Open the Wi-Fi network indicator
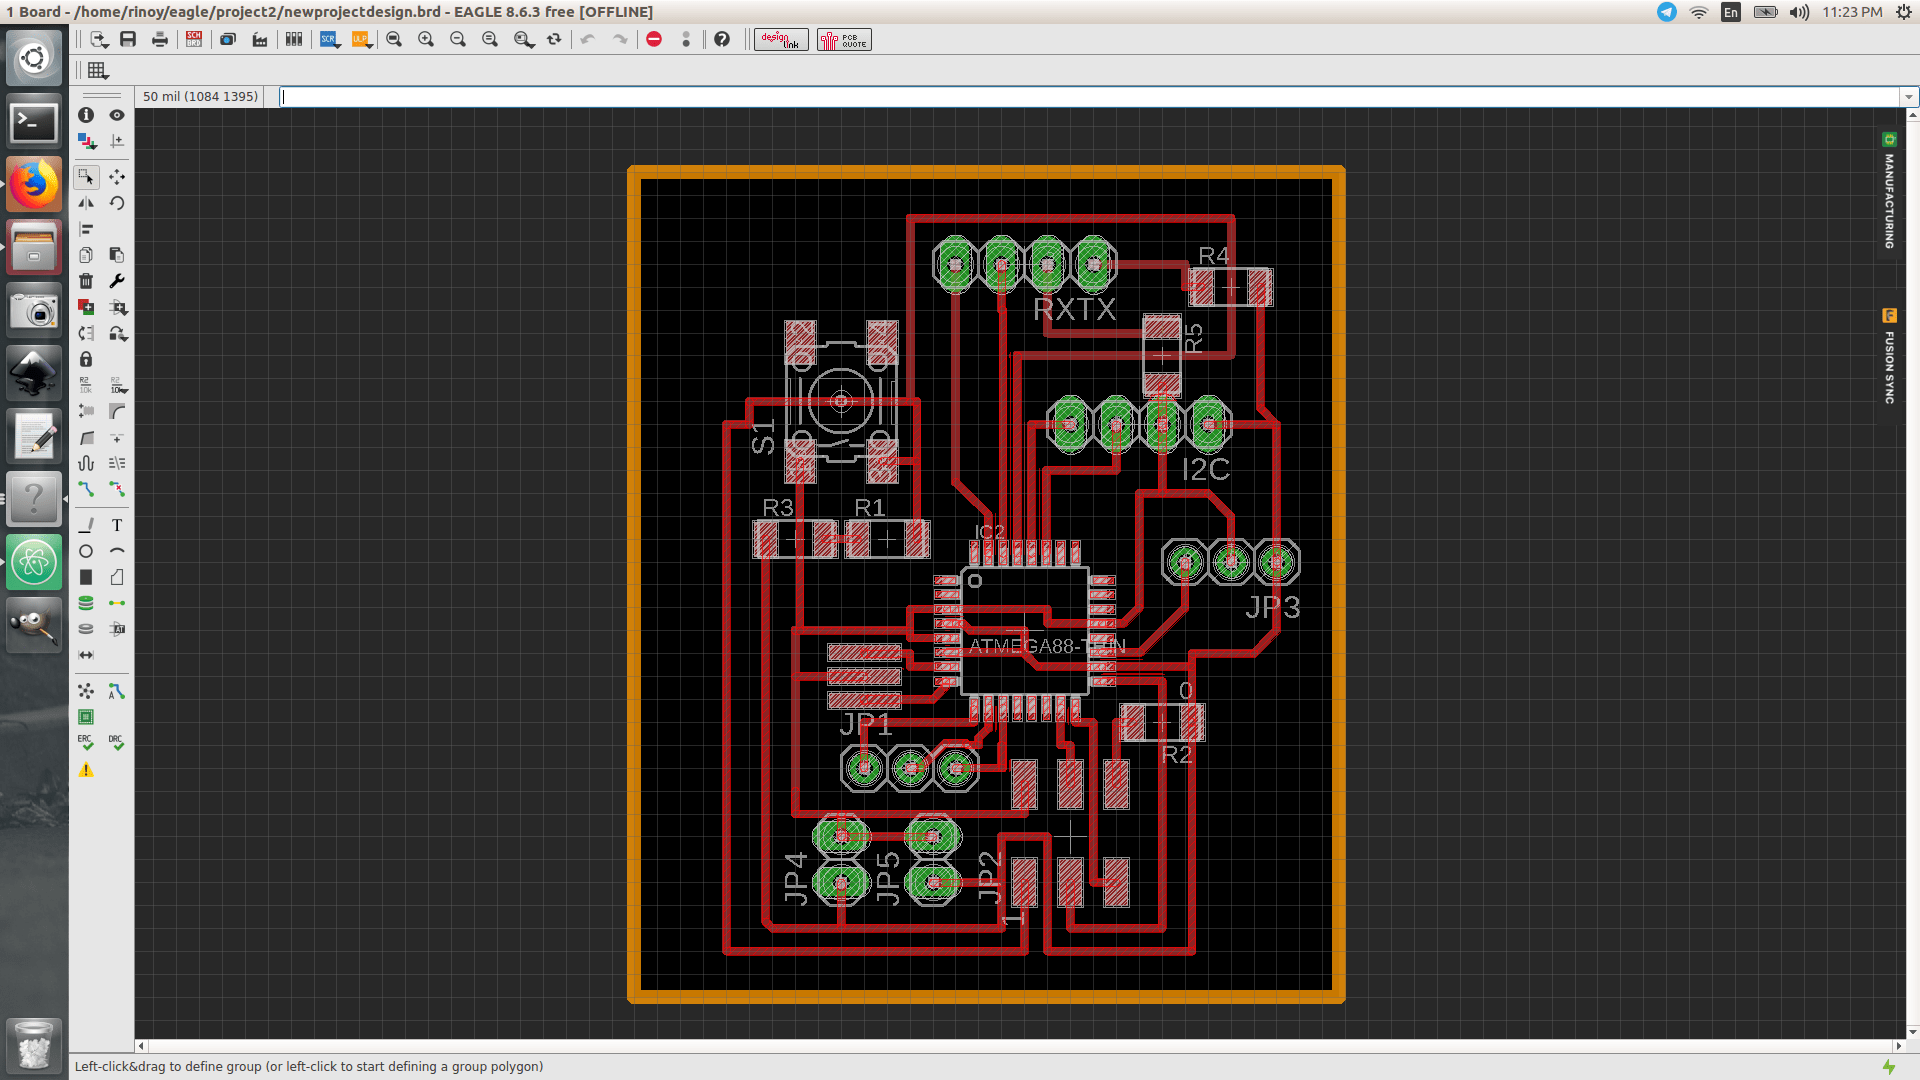Image resolution: width=1920 pixels, height=1080 pixels. coord(1699,12)
